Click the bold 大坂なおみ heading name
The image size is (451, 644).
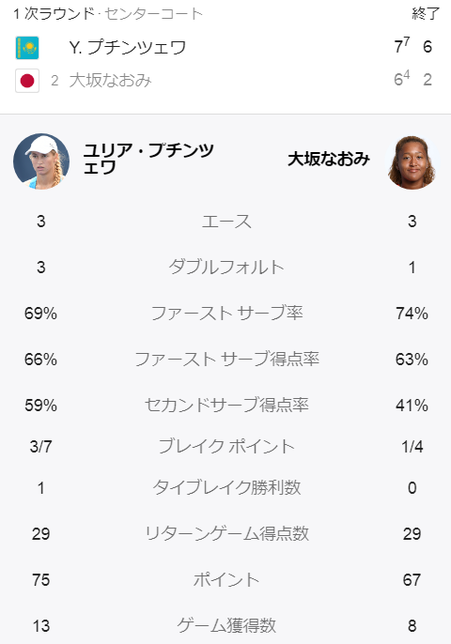(329, 159)
